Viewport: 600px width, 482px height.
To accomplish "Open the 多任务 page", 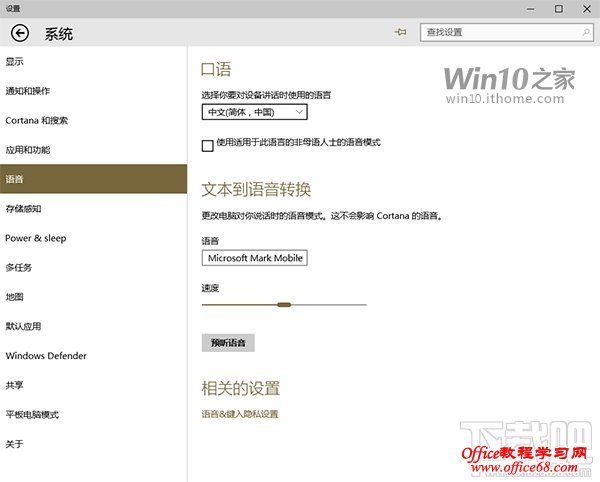I will coord(93,267).
